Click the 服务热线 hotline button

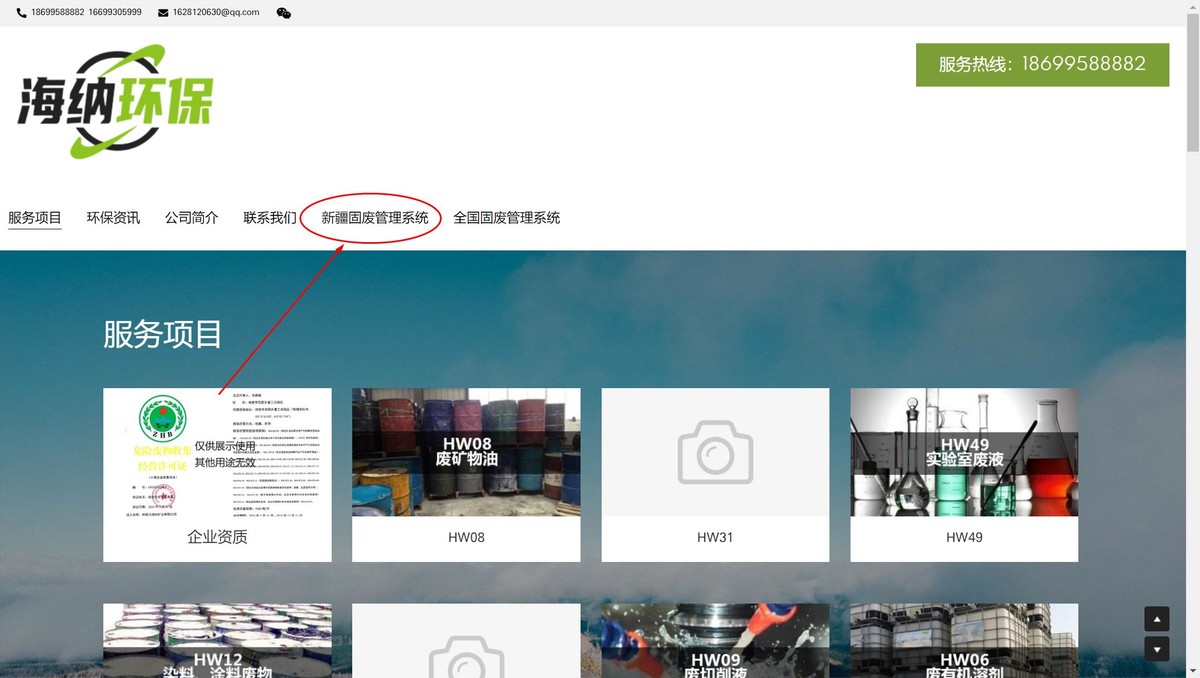click(x=1042, y=64)
